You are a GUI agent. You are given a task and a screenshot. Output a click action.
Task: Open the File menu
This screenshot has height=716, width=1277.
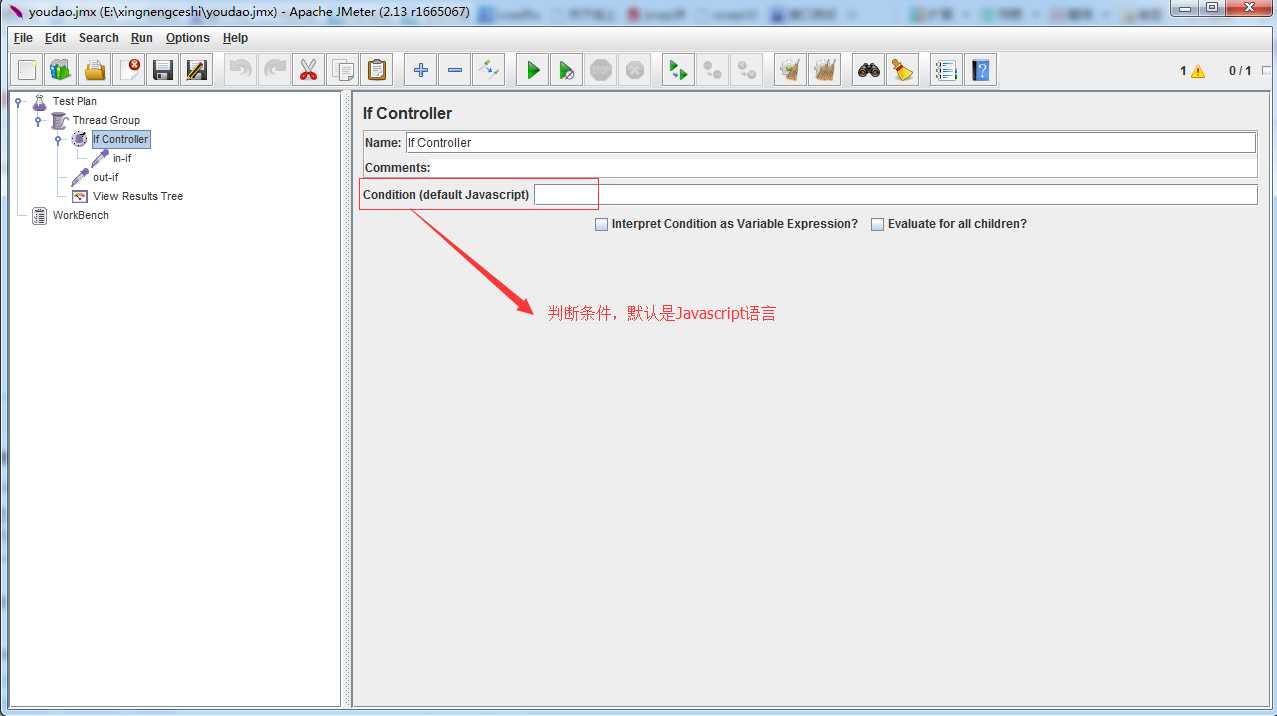tap(23, 38)
